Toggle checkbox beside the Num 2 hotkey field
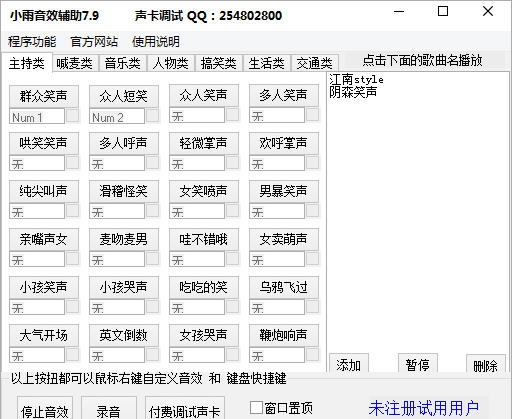Screen dimensions: 512x419 click(x=152, y=116)
